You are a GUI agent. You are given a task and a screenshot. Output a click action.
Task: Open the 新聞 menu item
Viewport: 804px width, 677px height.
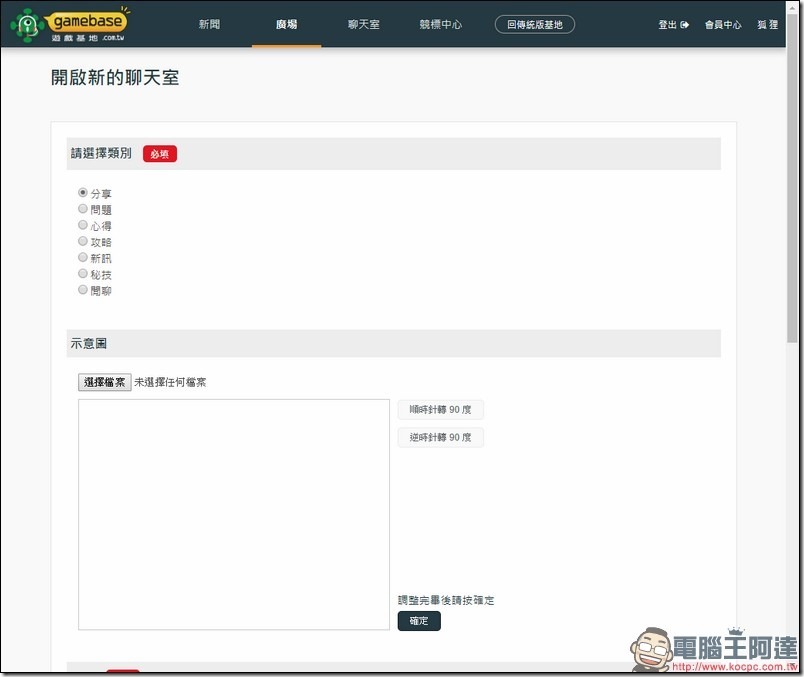(x=209, y=24)
